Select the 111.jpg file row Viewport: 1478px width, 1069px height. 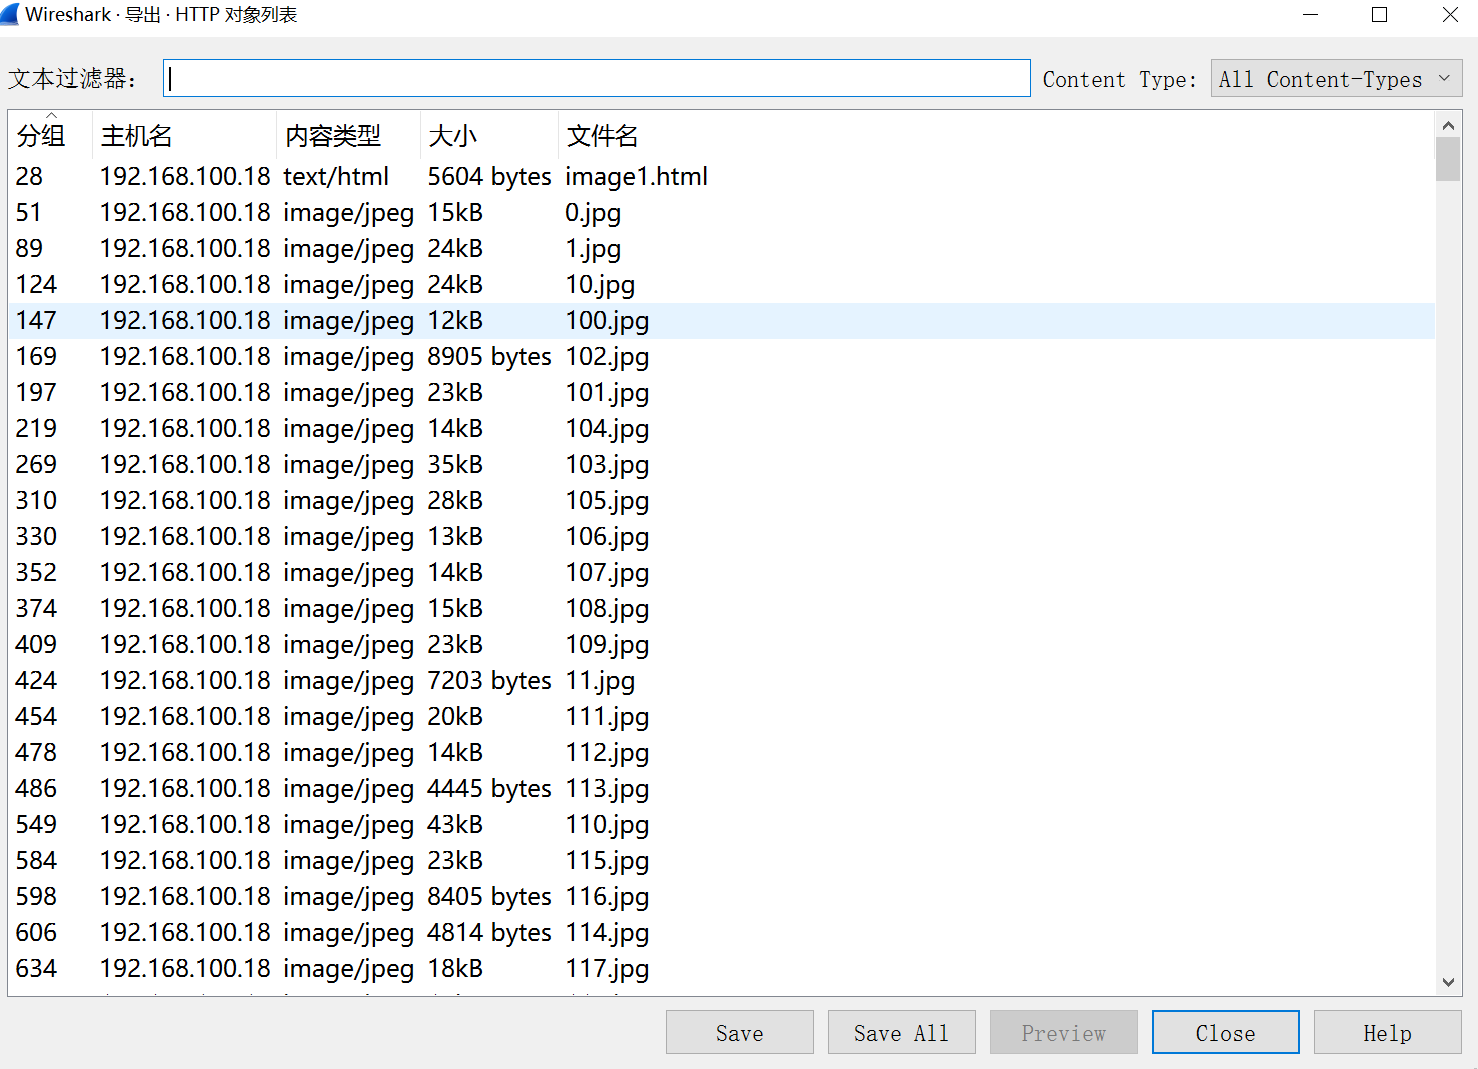coord(722,716)
